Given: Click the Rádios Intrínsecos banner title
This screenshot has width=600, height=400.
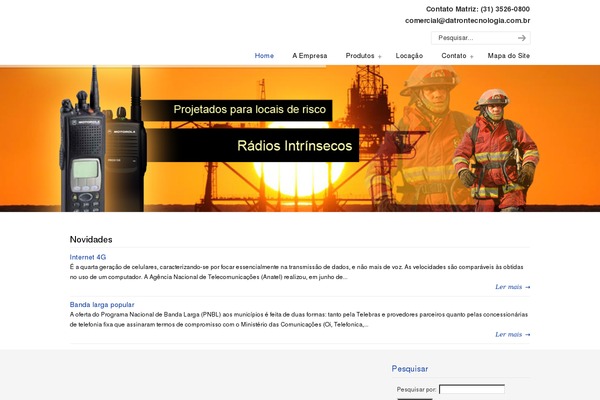Looking at the screenshot, I should tap(295, 146).
